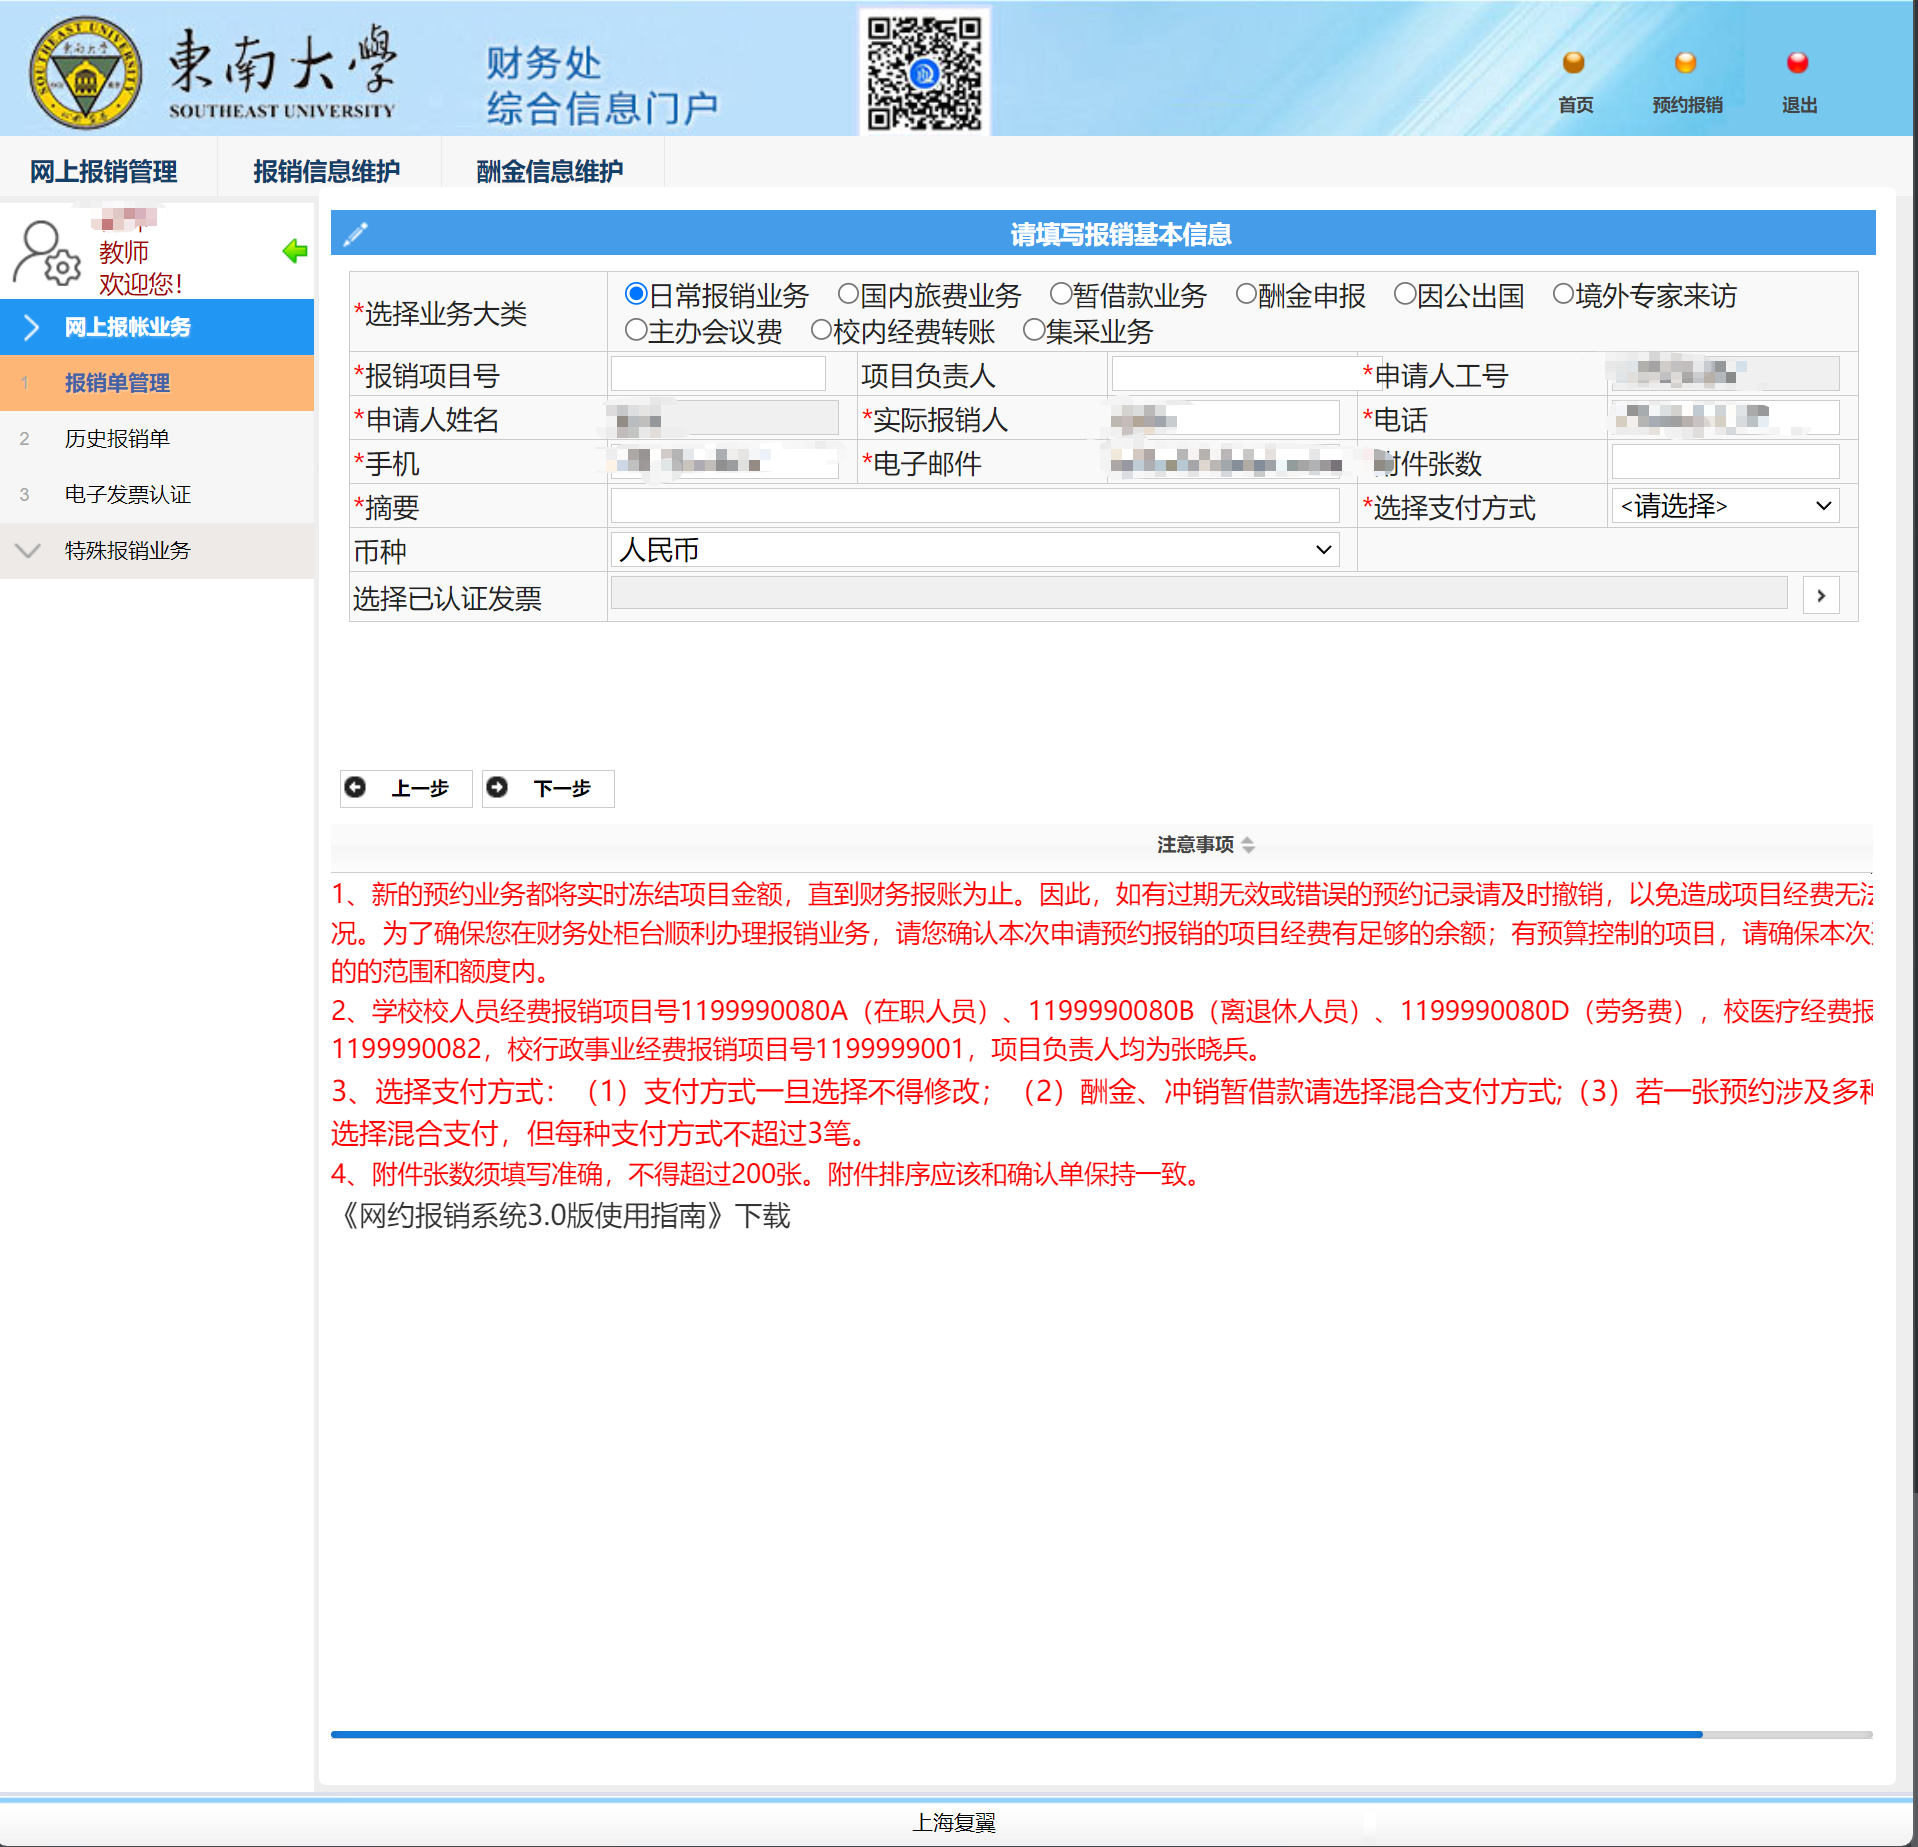Open the 酬金信息维护 tab
Viewport: 1918px width, 1847px height.
(x=549, y=171)
